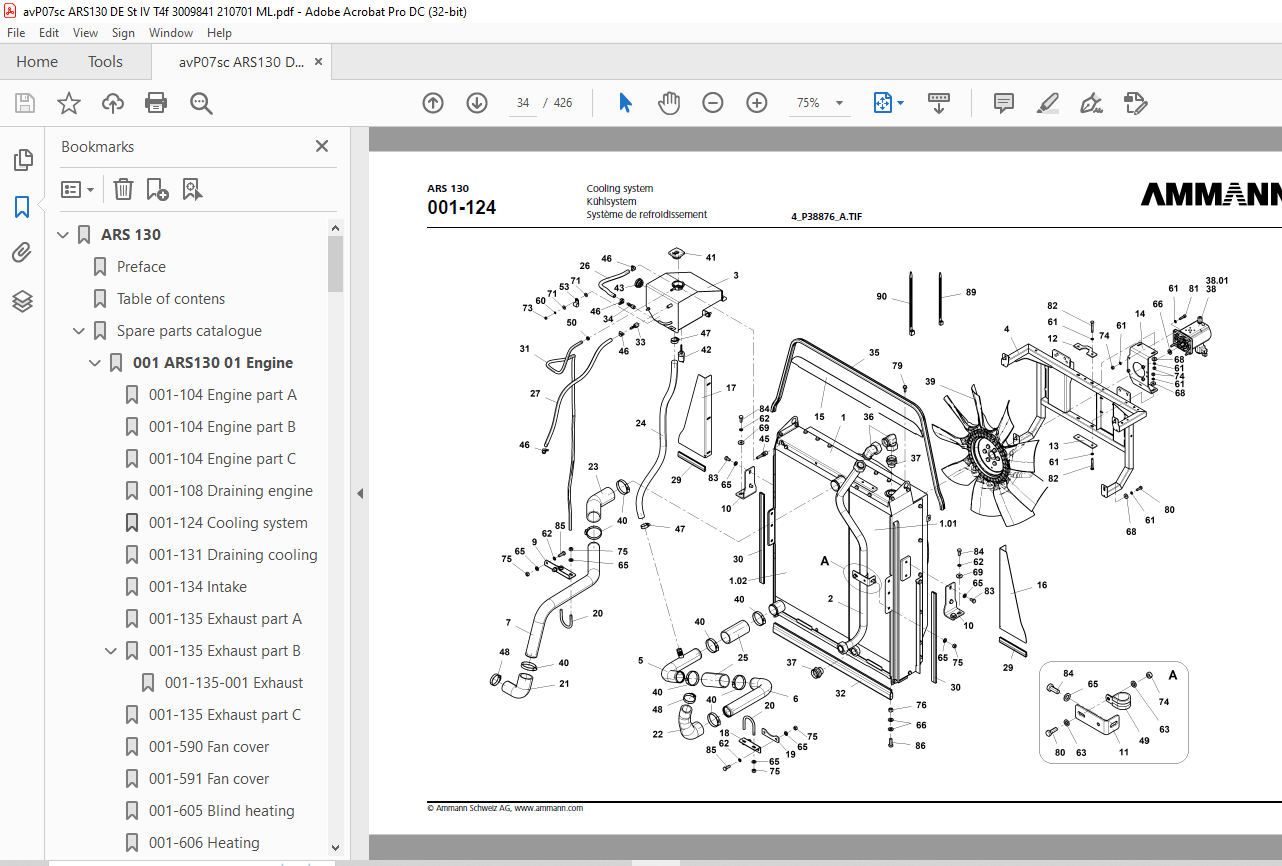Click the stamp/fill form toolbar icon
1282x866 pixels.
pos(1135,103)
